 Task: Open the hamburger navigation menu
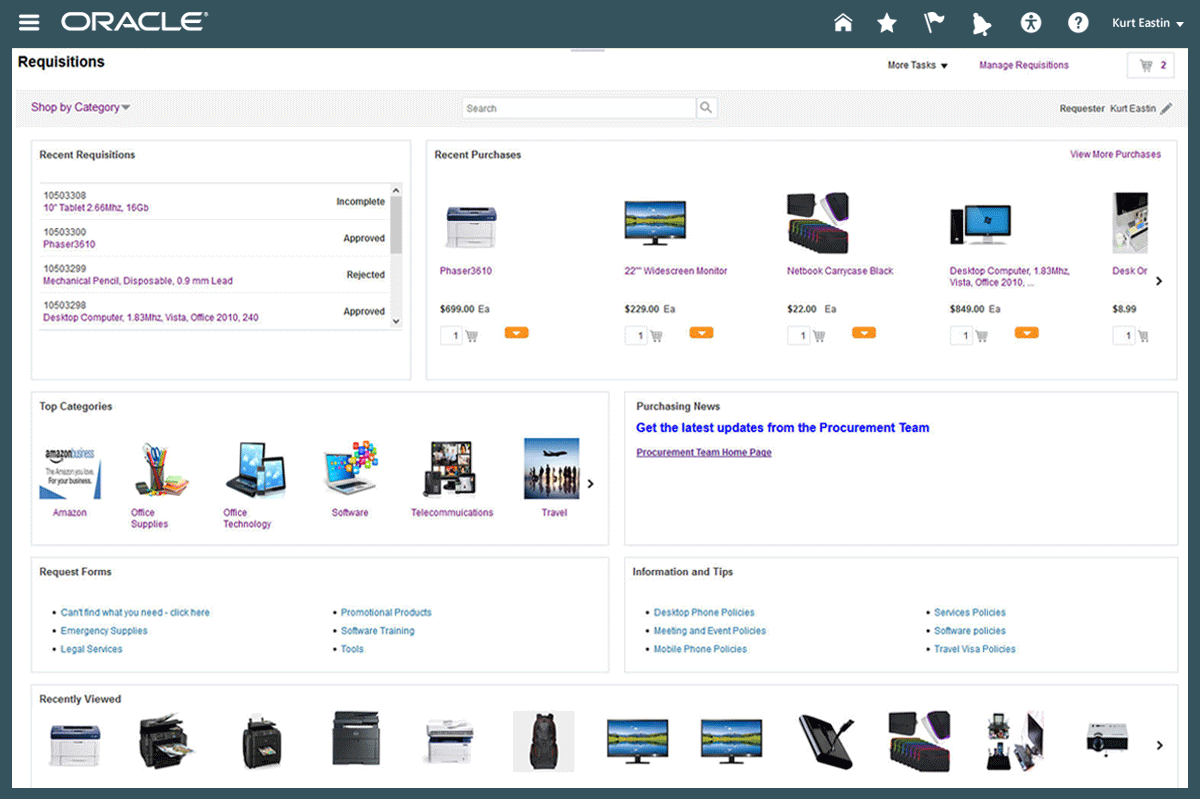29,22
